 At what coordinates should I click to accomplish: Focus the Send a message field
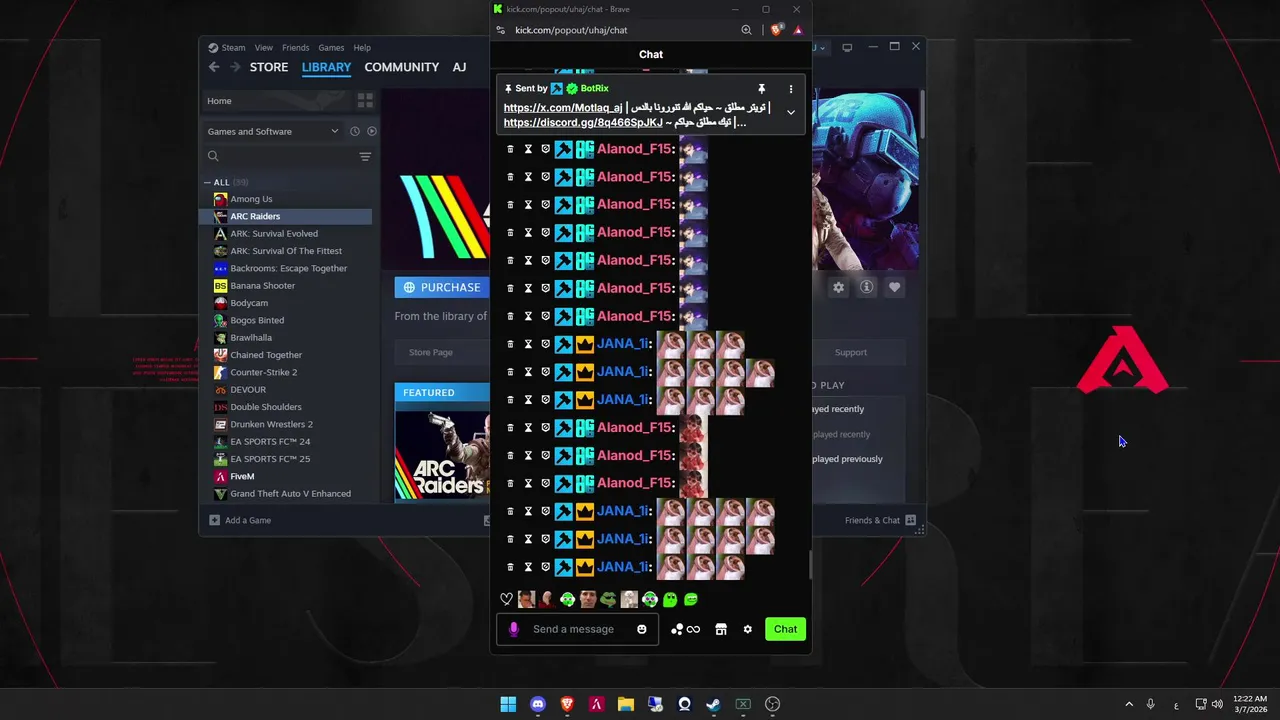click(x=577, y=629)
